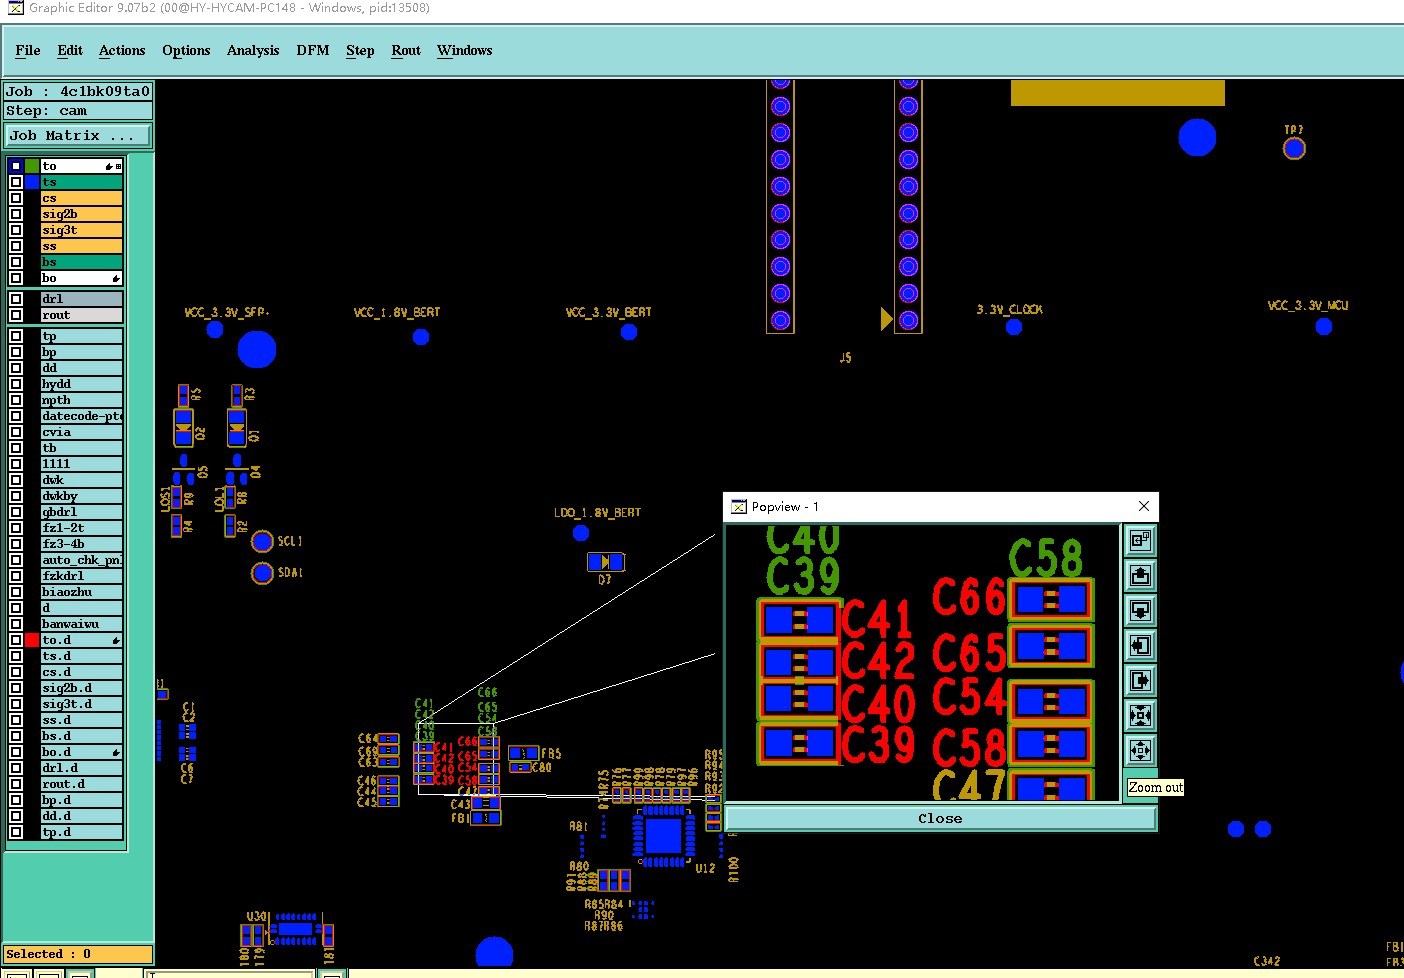
Task: Click the D7 diode component
Action: (x=606, y=562)
